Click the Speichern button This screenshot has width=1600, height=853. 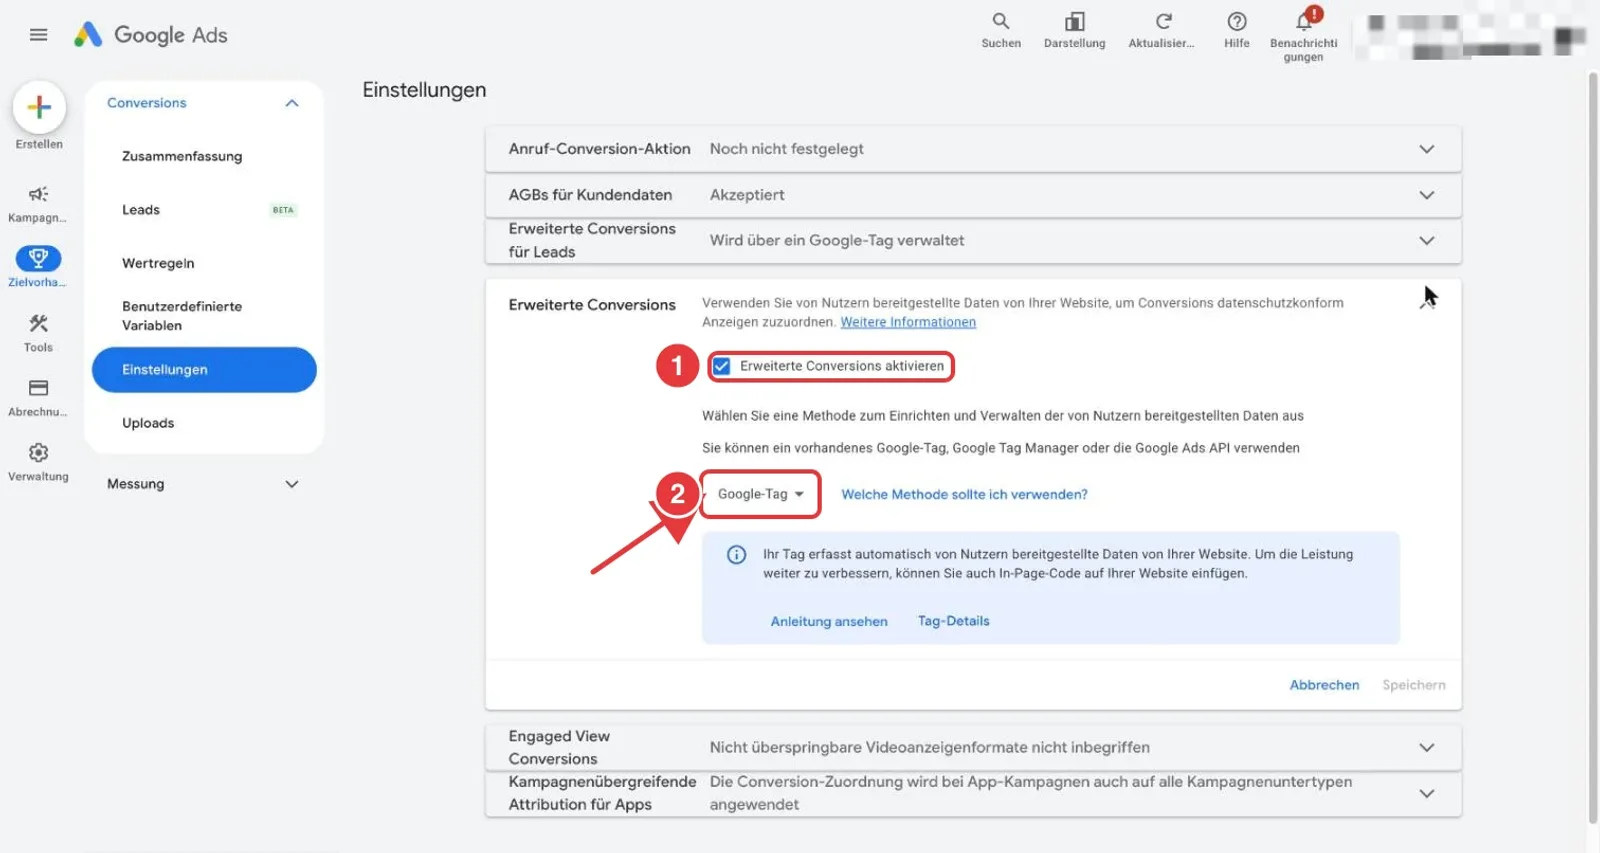click(x=1414, y=685)
